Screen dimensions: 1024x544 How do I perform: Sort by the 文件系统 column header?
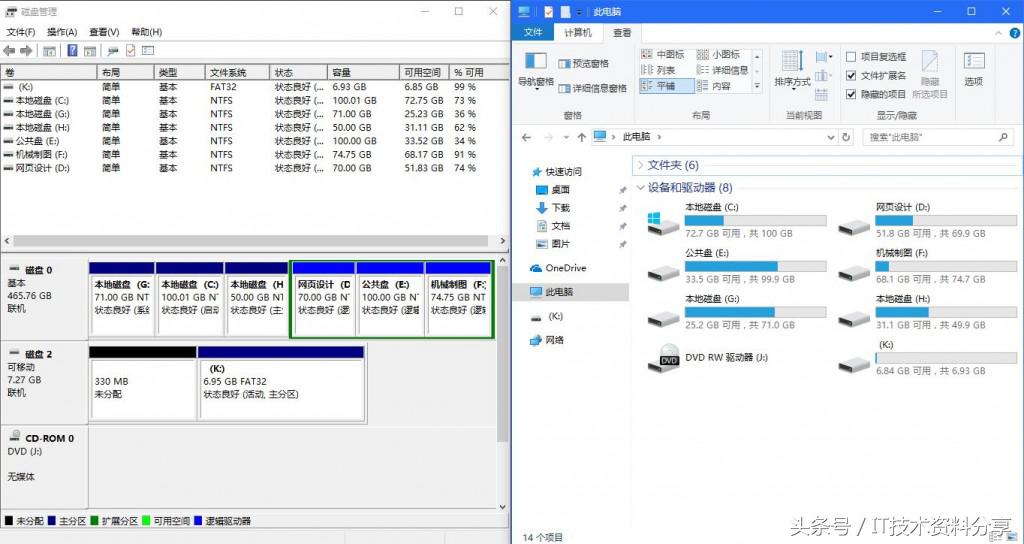tap(236, 72)
